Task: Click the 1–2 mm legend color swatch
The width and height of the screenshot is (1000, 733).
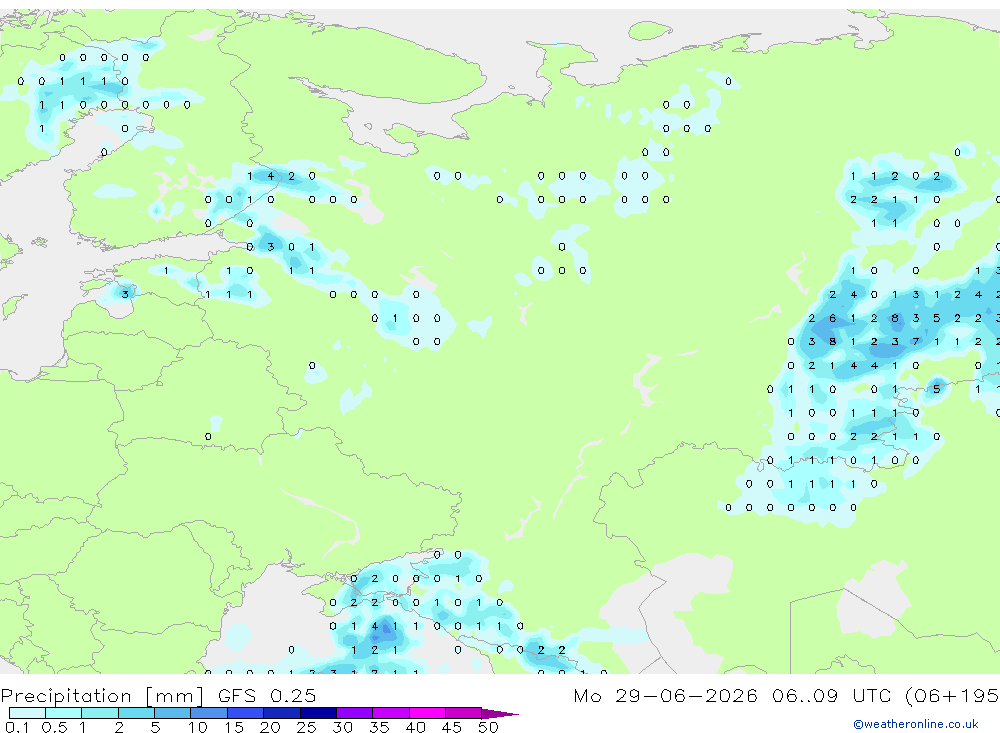Action: click(x=99, y=713)
